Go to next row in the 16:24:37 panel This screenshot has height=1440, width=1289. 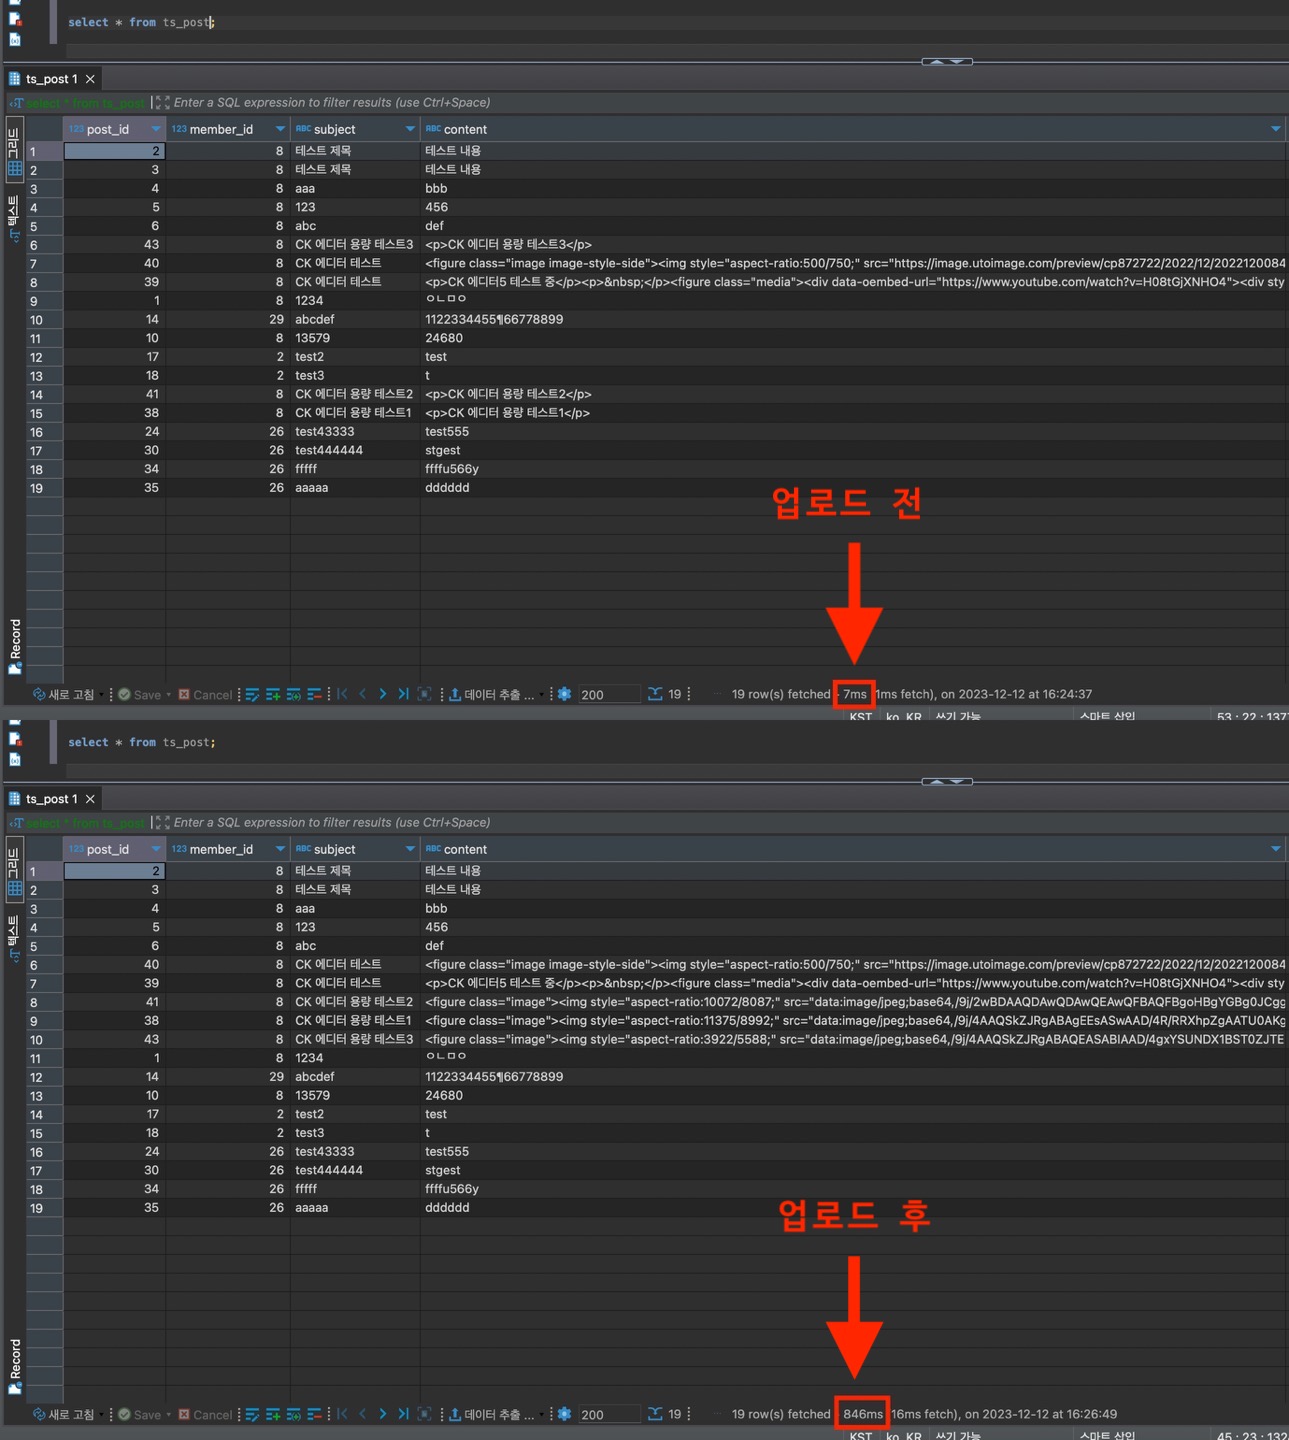tap(382, 694)
